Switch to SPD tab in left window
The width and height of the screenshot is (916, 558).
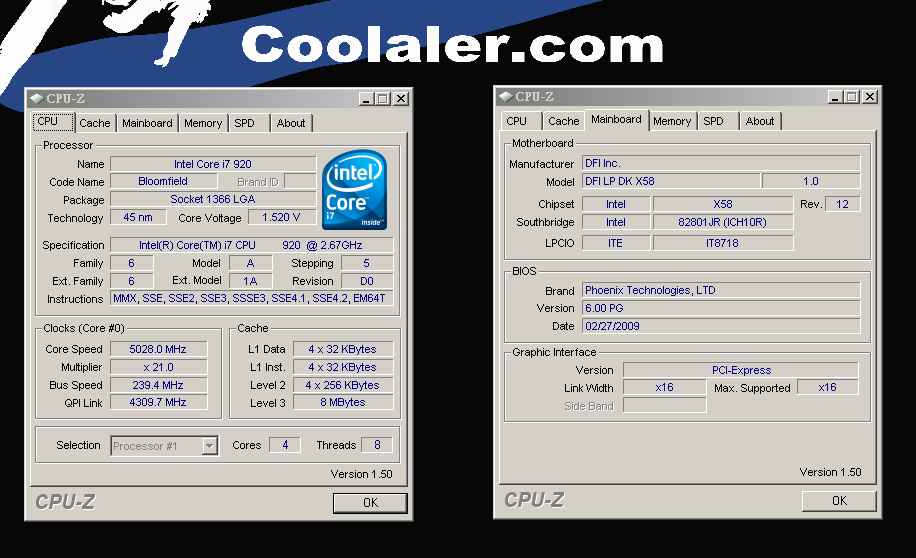(x=249, y=123)
